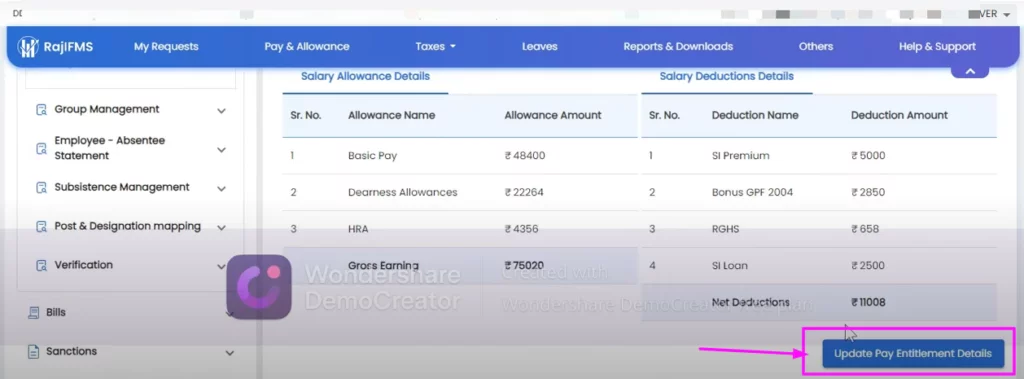
Task: Click the Group Management document icon
Action: tap(41, 110)
